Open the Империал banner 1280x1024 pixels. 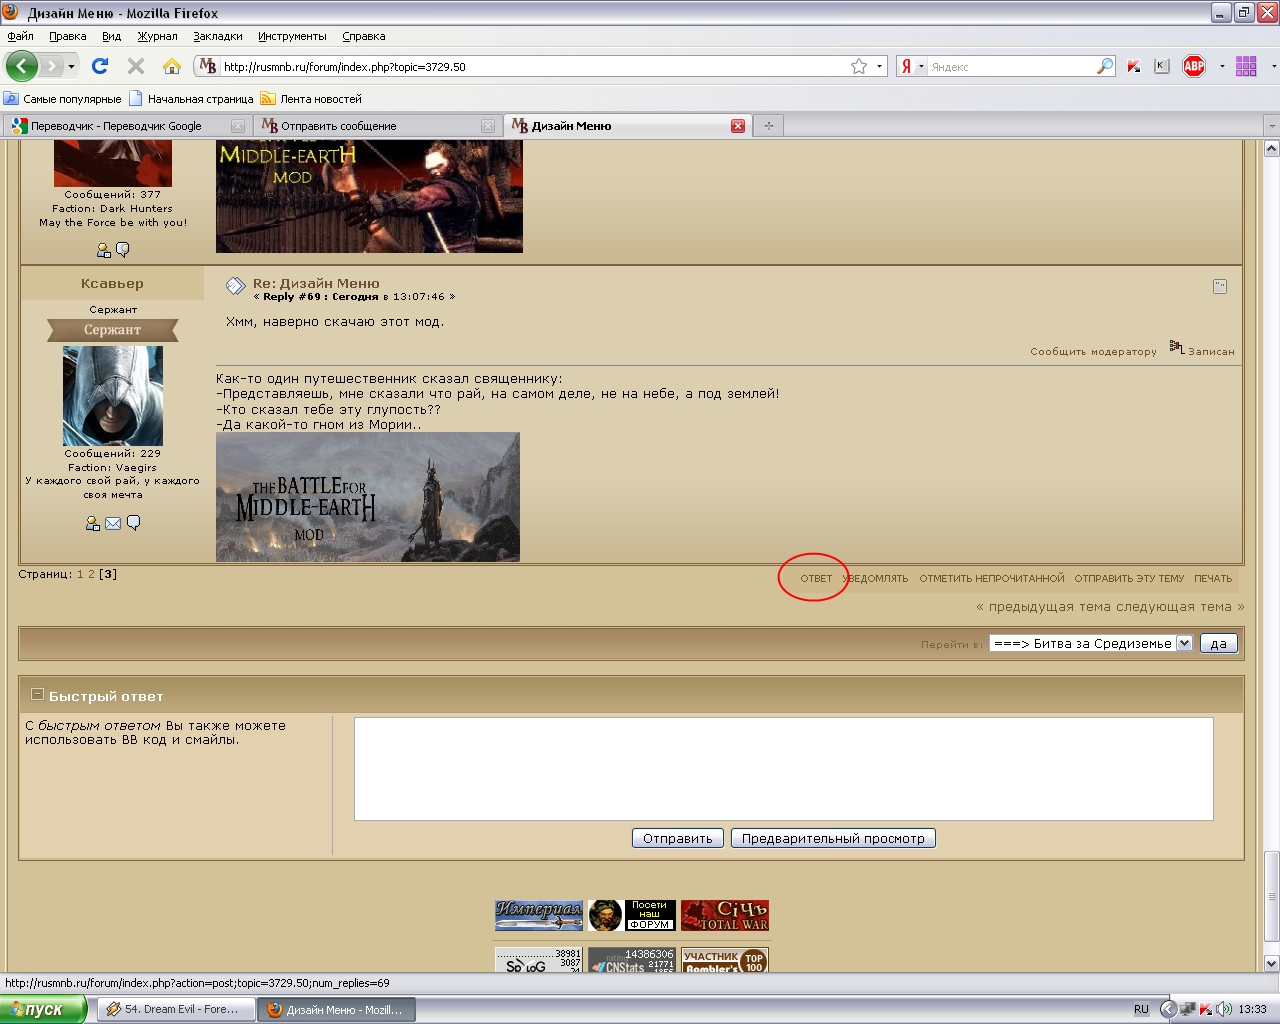point(539,915)
